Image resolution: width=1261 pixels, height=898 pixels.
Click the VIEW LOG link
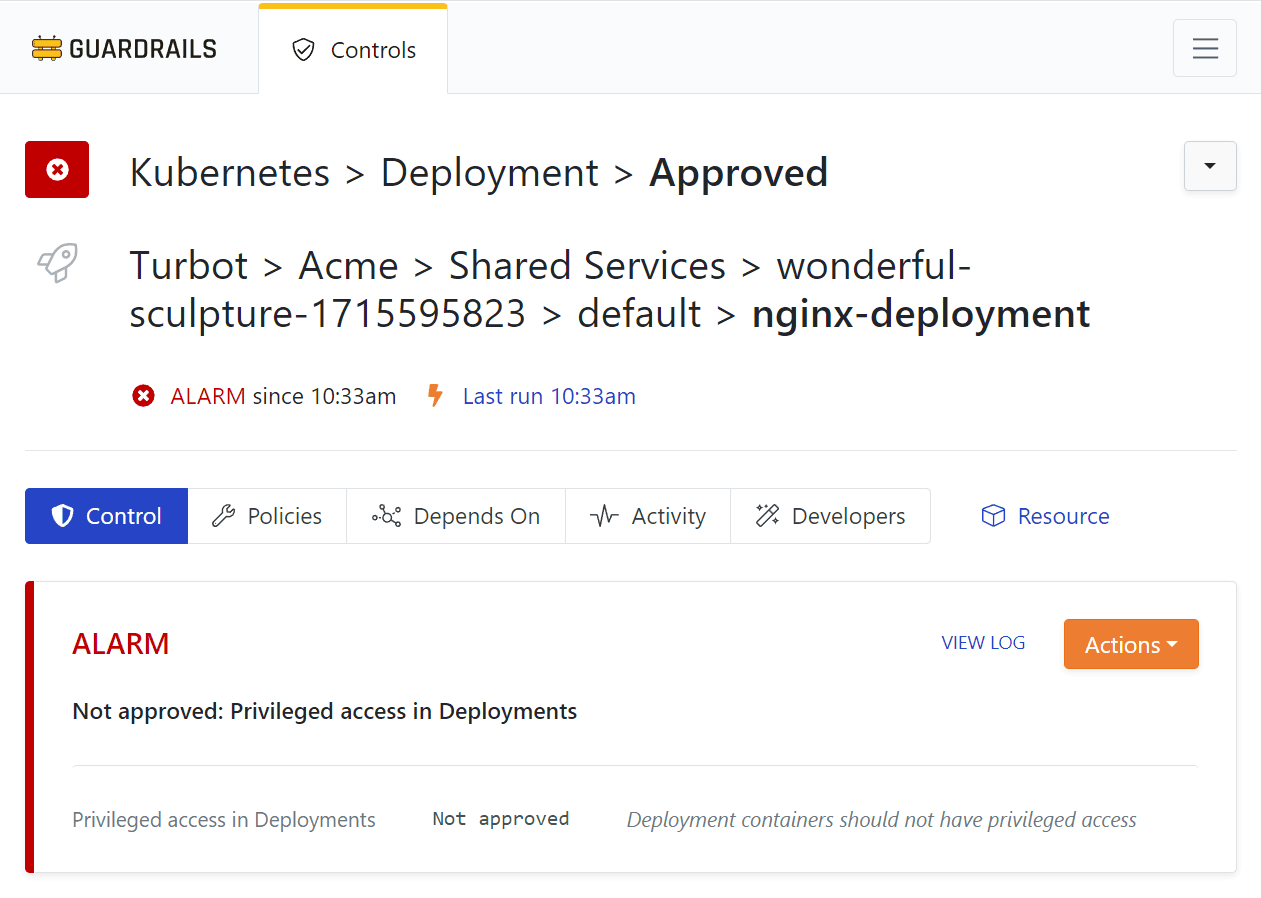(983, 643)
